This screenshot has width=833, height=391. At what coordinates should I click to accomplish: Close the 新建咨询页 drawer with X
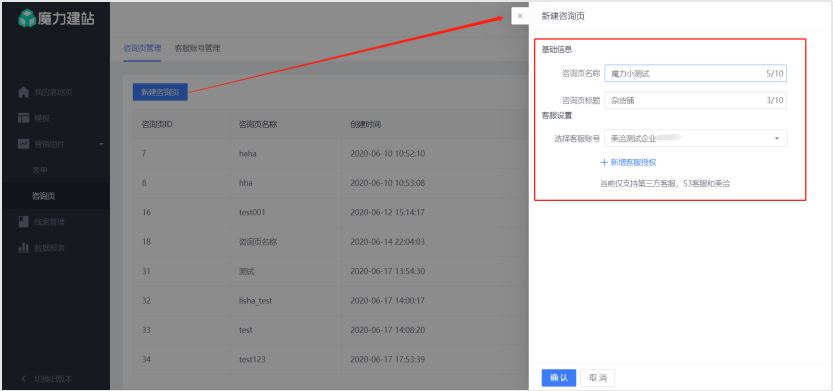520,16
